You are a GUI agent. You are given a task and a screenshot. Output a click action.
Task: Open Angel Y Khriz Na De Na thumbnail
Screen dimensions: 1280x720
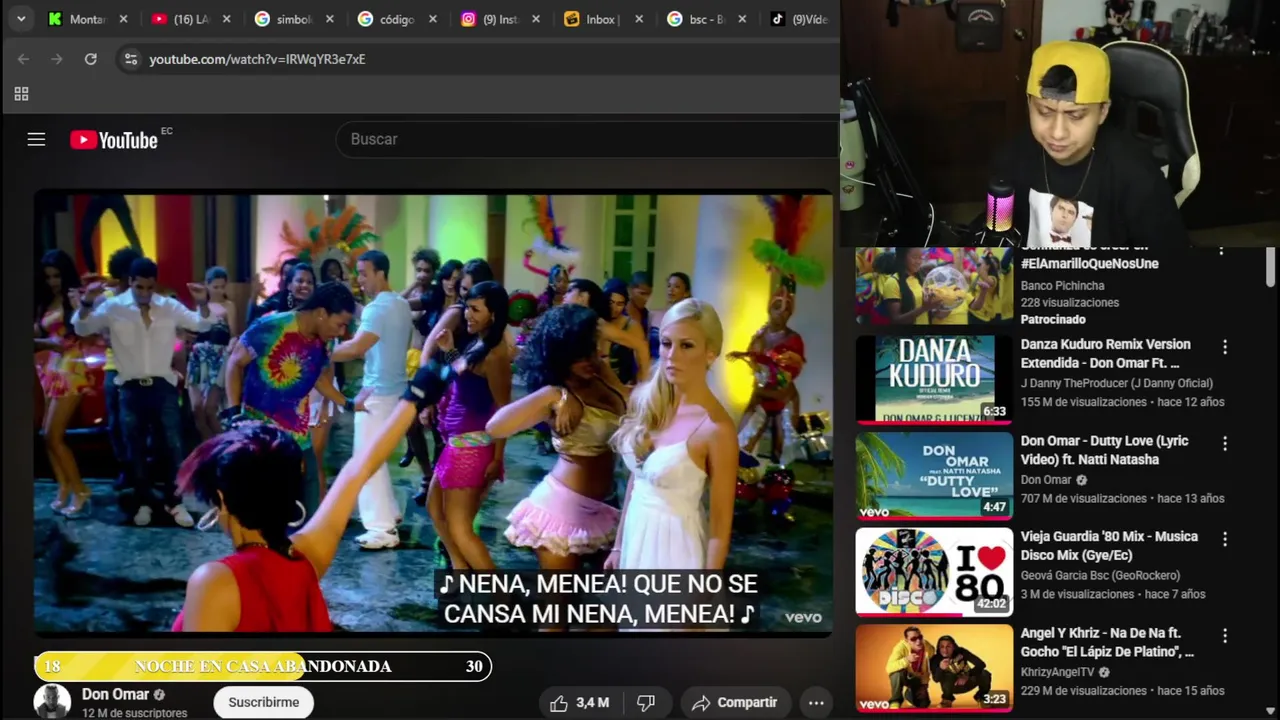pos(934,668)
